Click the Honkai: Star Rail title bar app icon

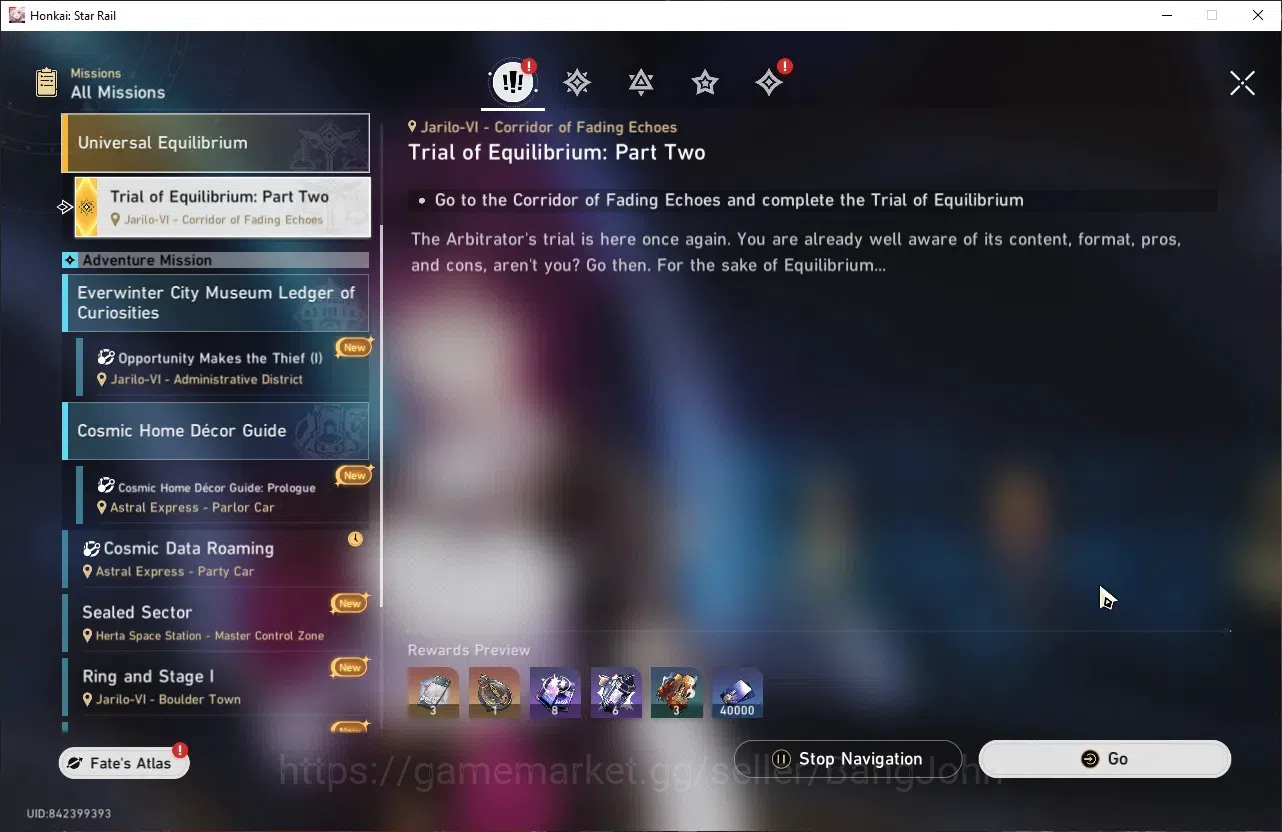pyautogui.click(x=17, y=15)
